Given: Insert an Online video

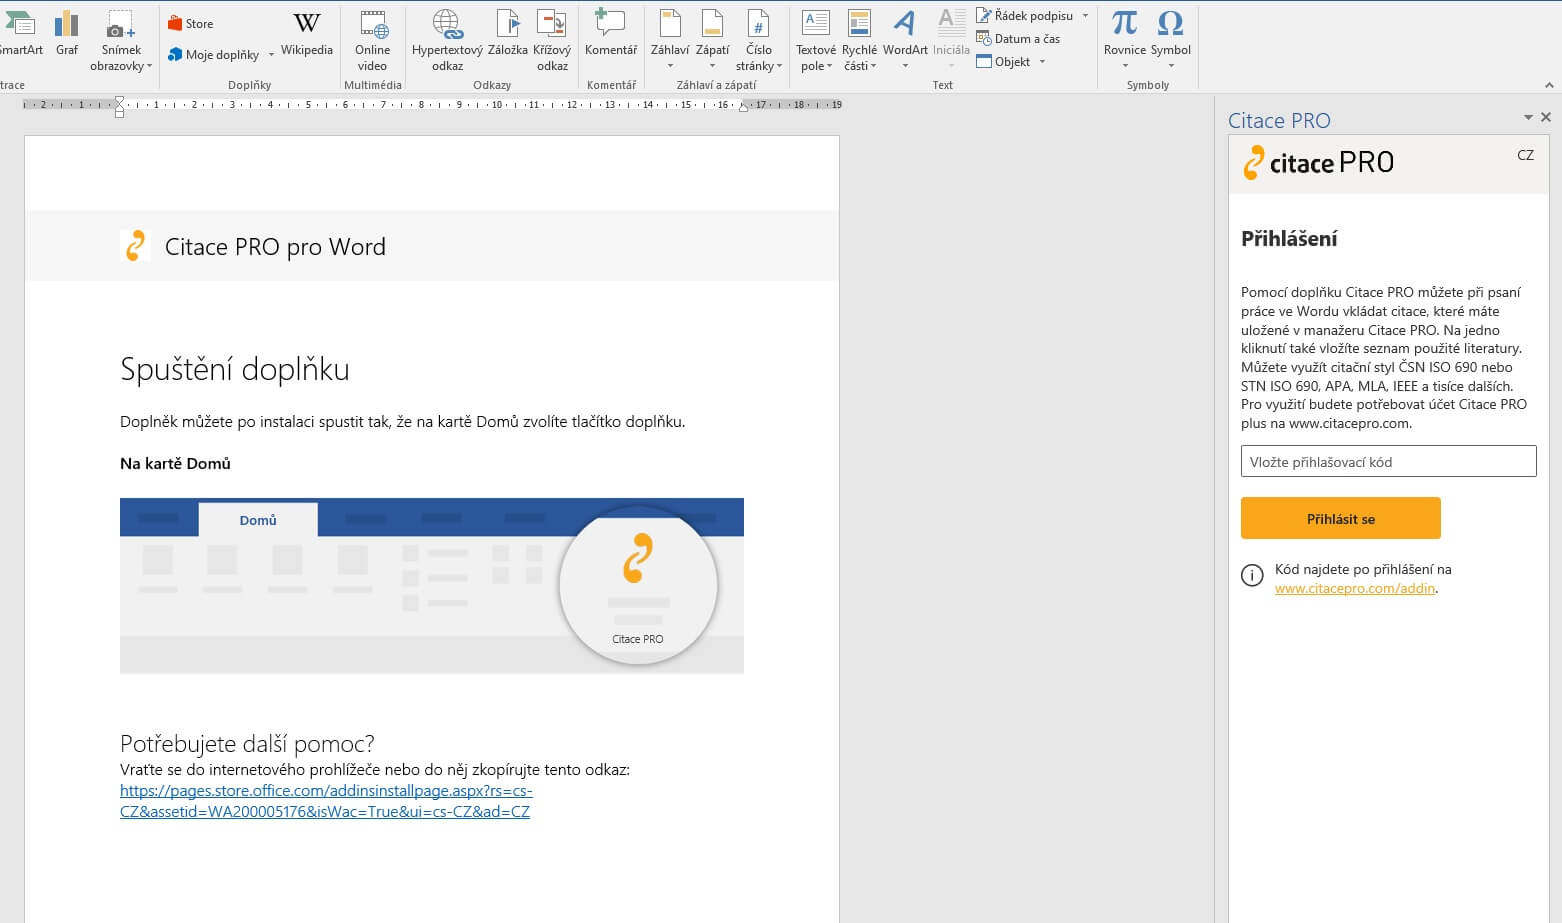Looking at the screenshot, I should coord(372,41).
